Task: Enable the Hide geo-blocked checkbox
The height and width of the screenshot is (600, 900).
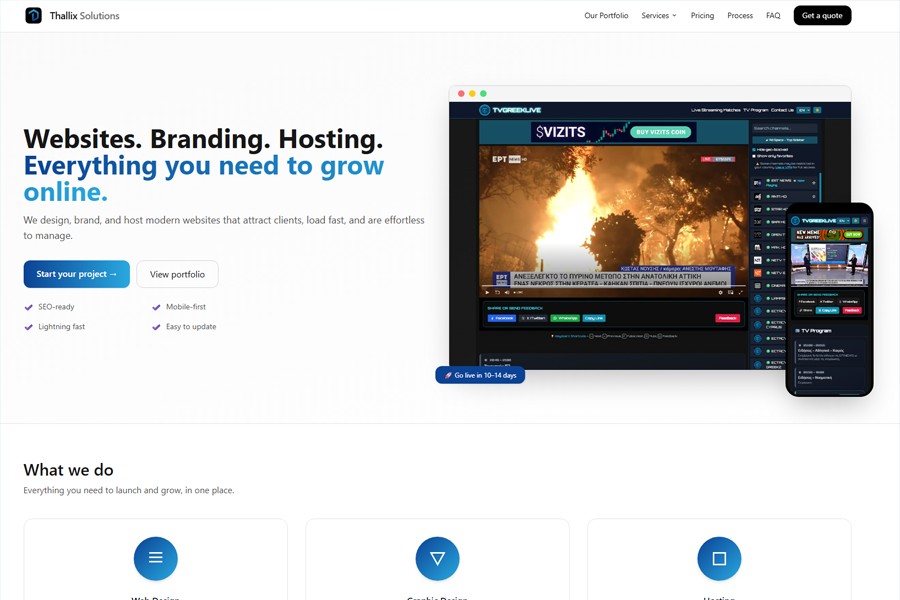Action: pos(754,149)
